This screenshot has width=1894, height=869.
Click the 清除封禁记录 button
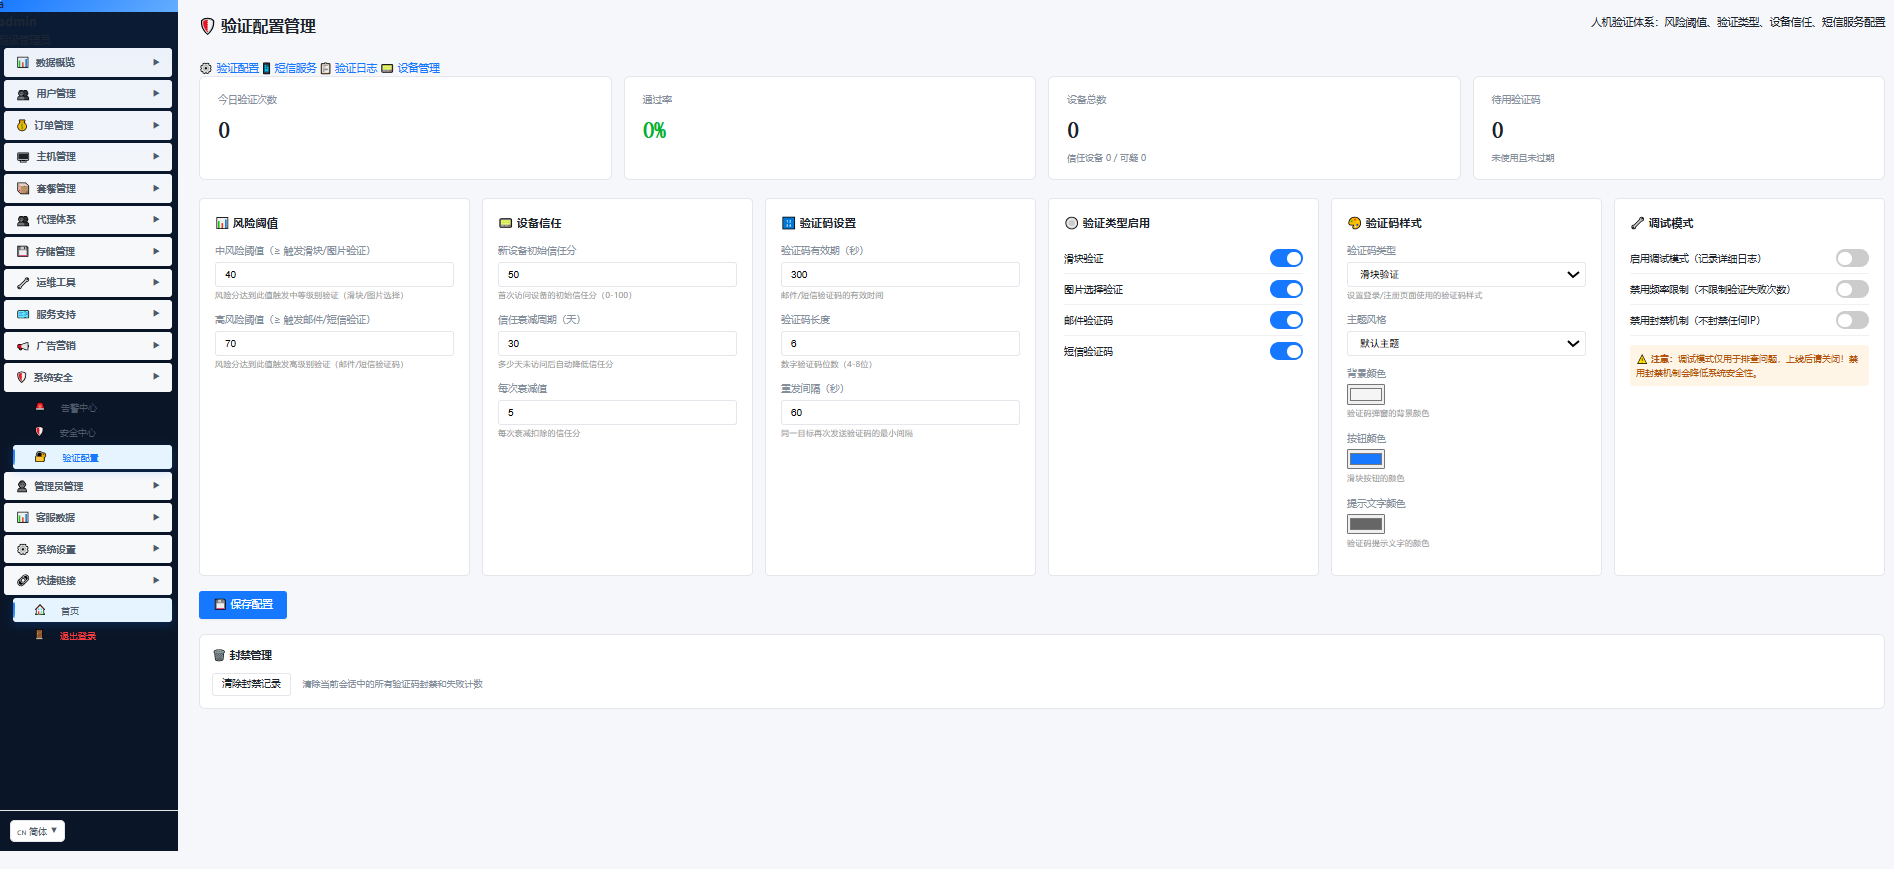(251, 684)
